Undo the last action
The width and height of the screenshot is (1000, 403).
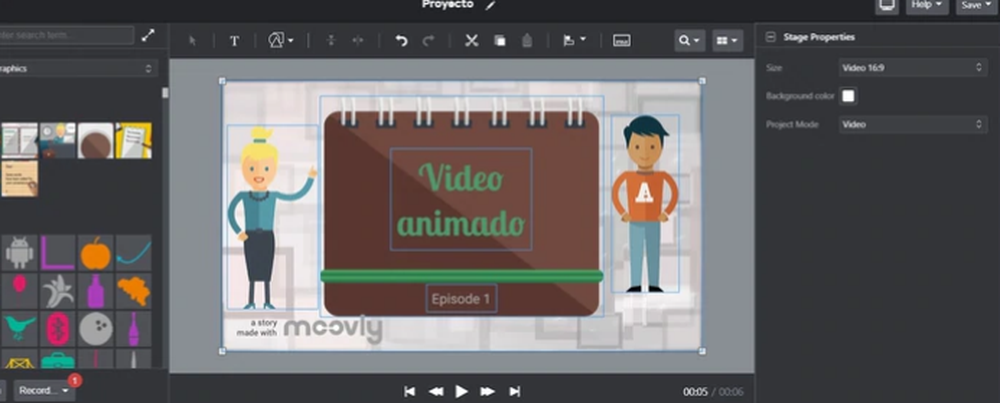tap(401, 41)
